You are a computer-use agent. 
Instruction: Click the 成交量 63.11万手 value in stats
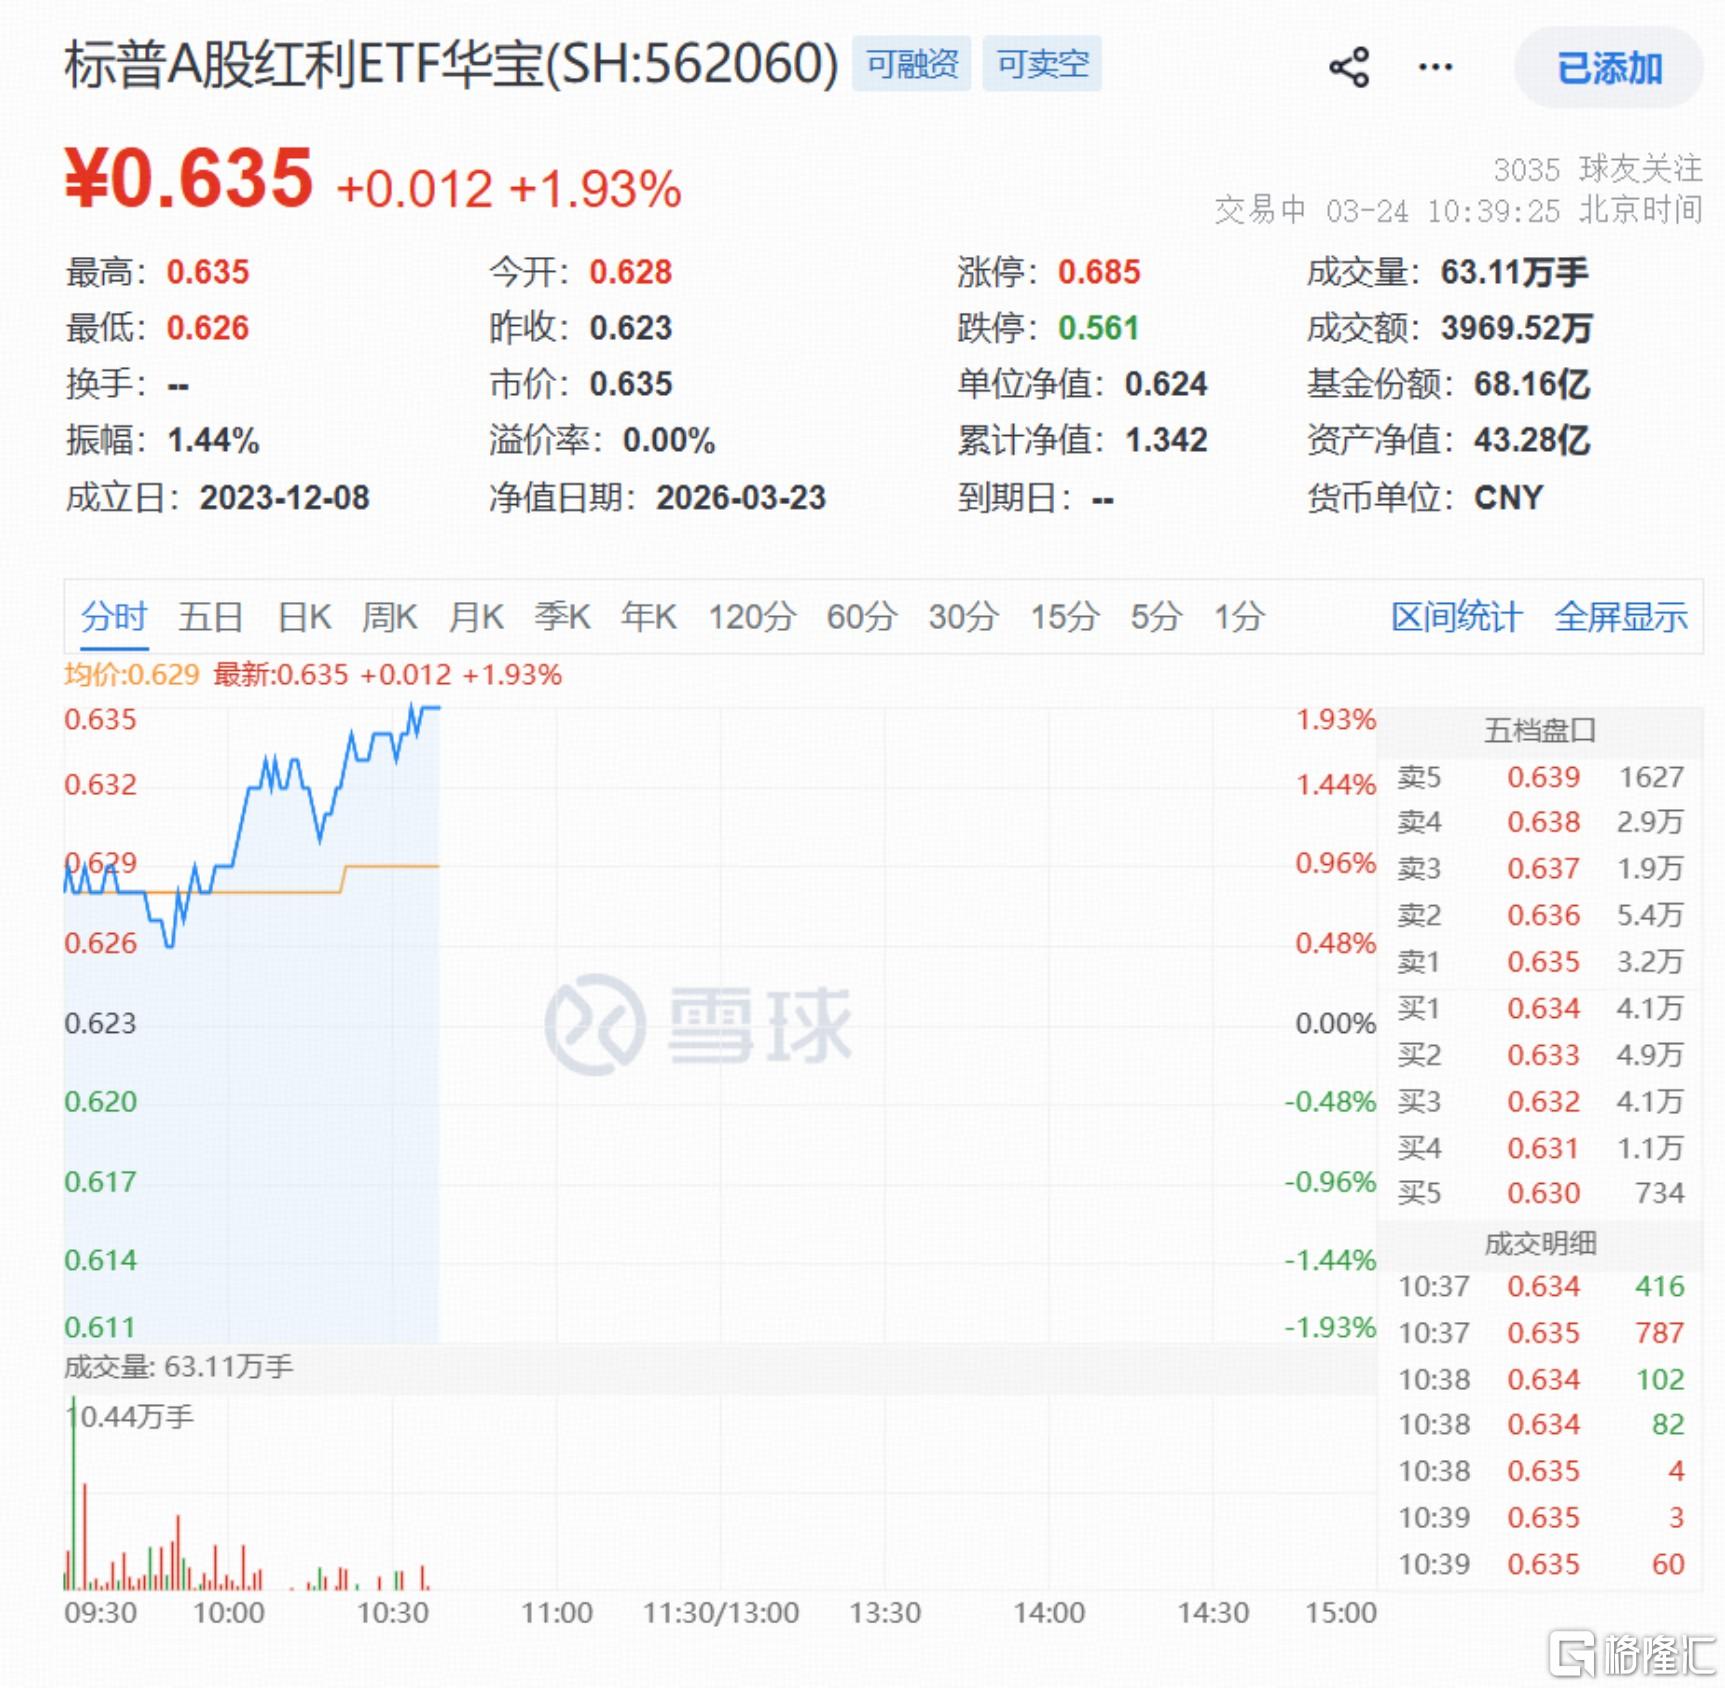1514,272
